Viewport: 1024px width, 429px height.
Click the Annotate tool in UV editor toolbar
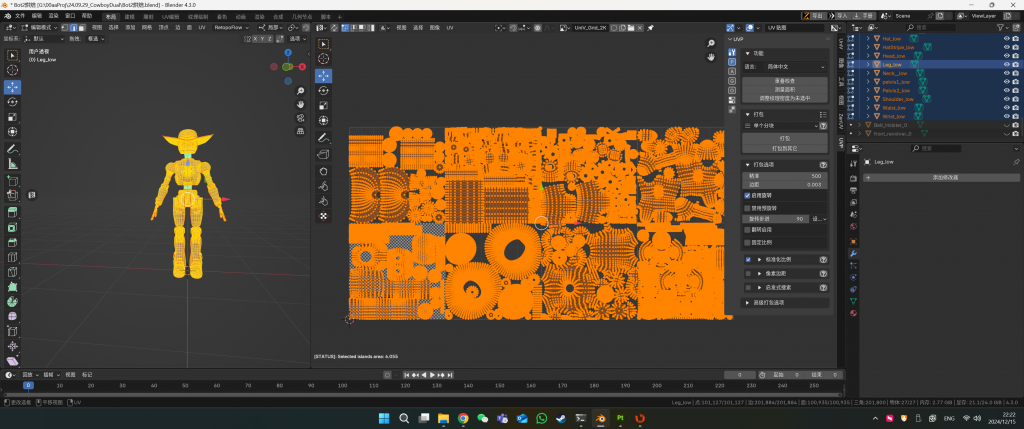coord(324,137)
